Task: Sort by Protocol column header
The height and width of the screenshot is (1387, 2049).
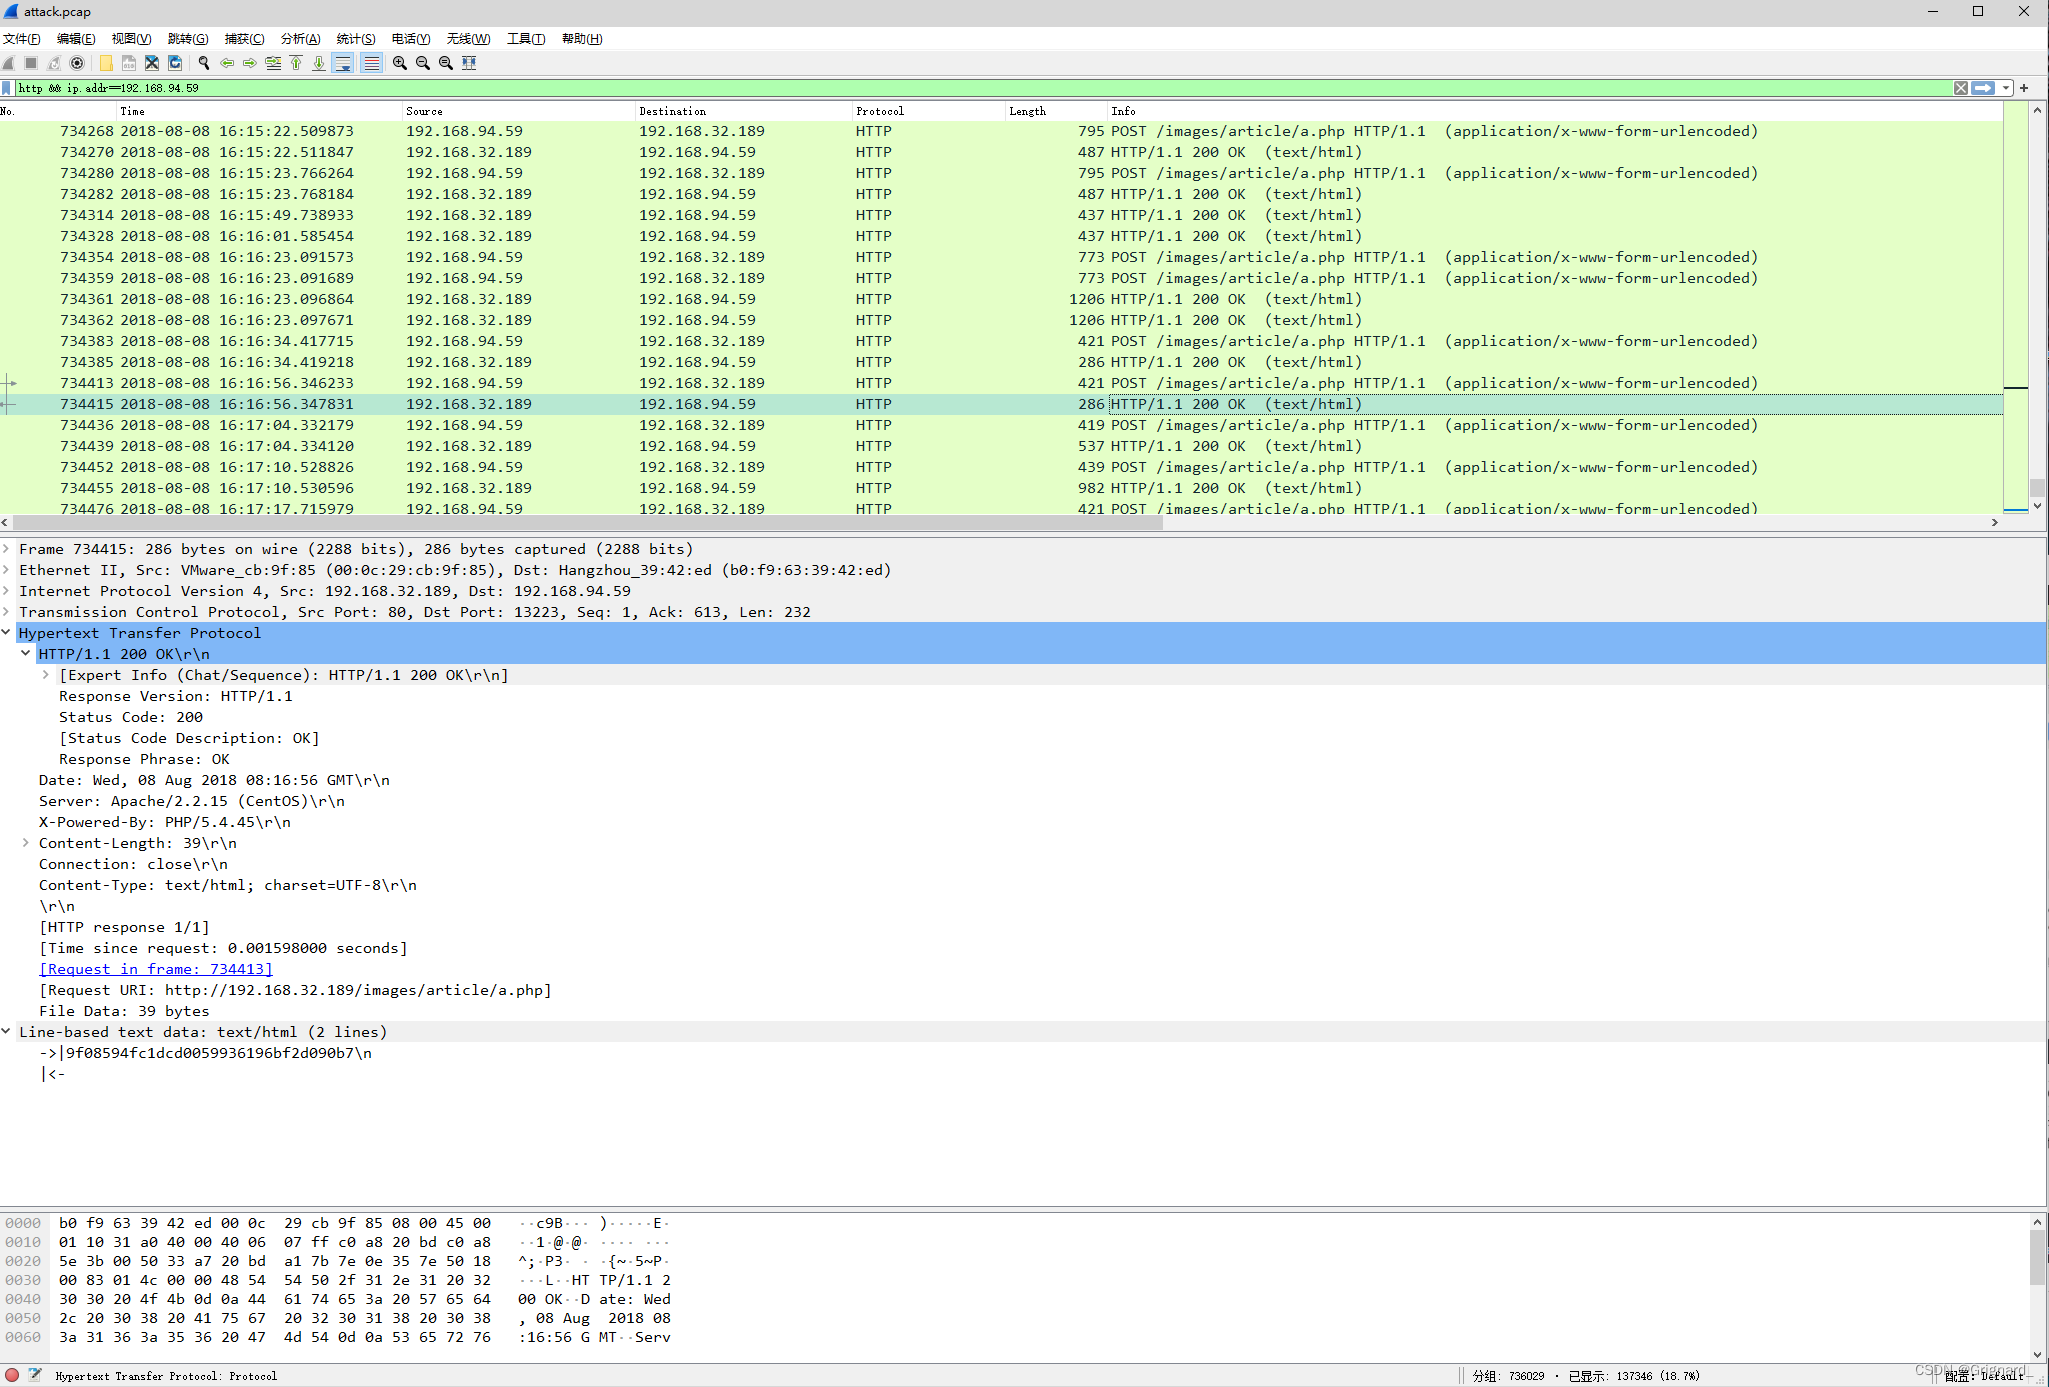Action: click(x=929, y=111)
